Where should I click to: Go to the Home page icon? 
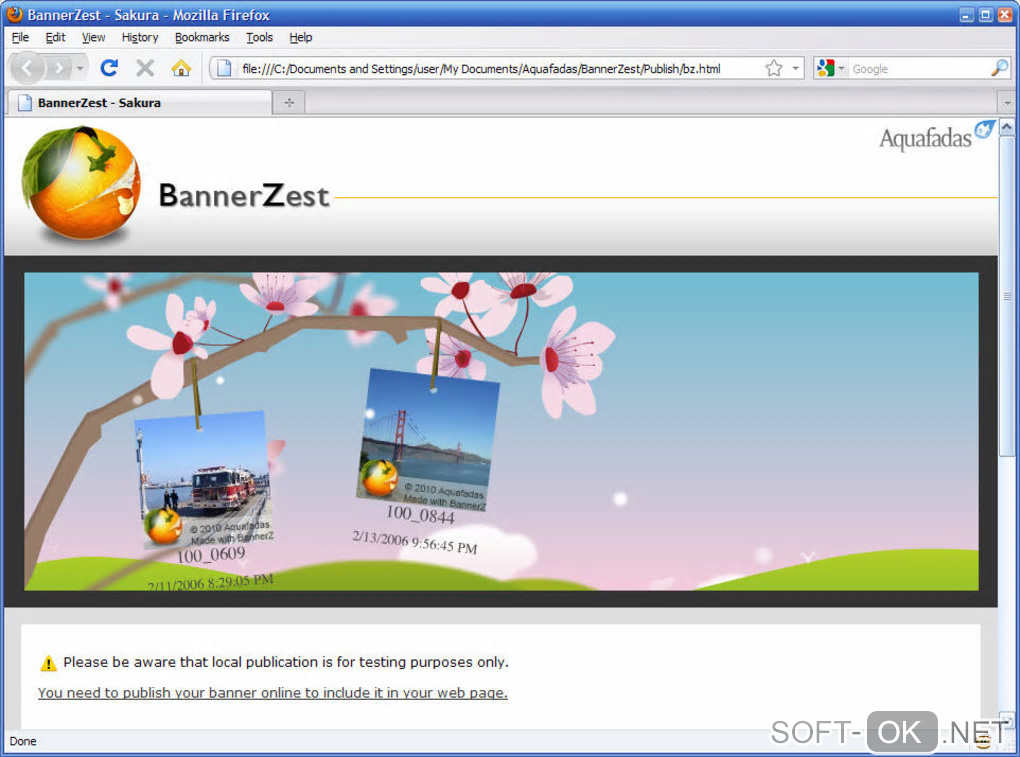(181, 68)
